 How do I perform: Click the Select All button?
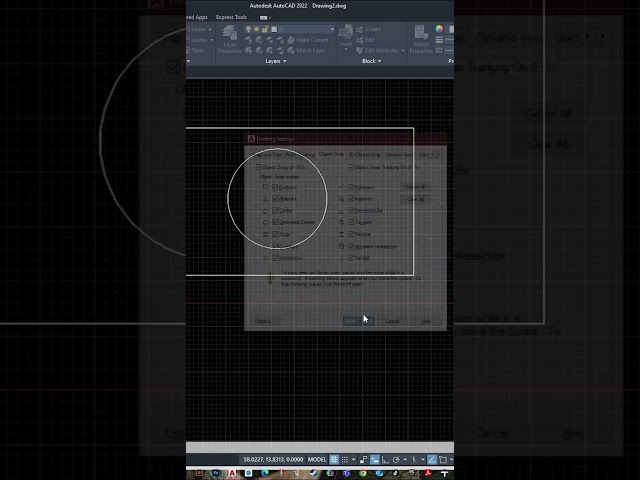(416, 187)
